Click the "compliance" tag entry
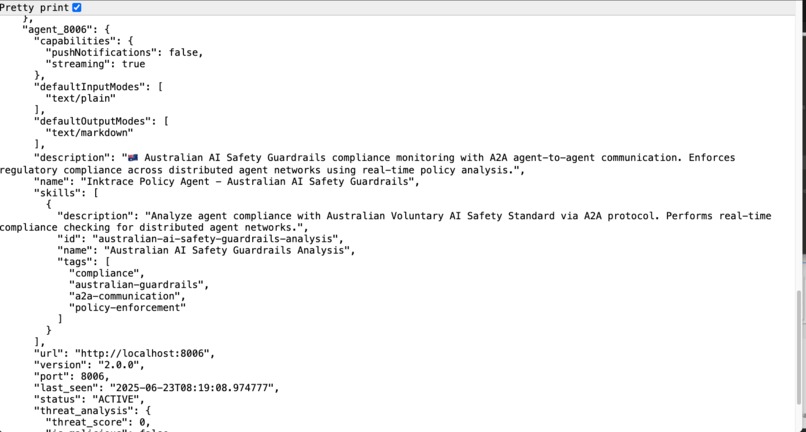This screenshot has height=432, width=806. (x=104, y=274)
